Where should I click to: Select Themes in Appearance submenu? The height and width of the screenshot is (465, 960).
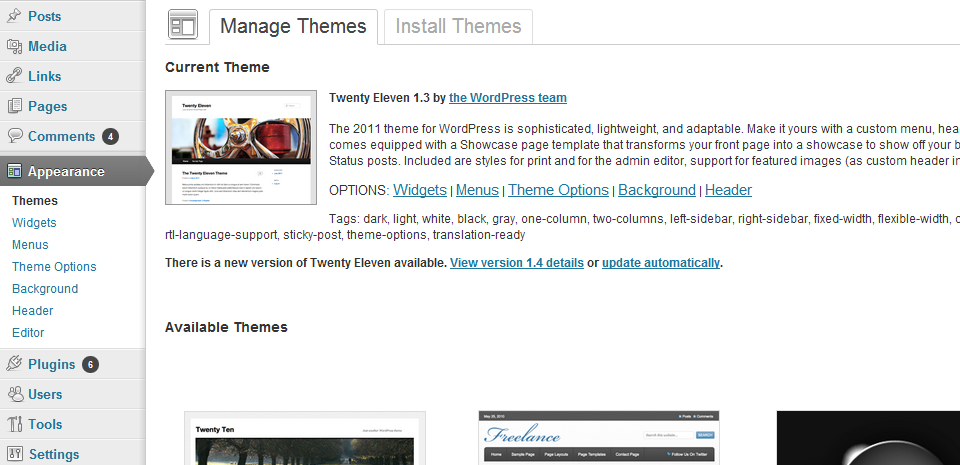(35, 201)
